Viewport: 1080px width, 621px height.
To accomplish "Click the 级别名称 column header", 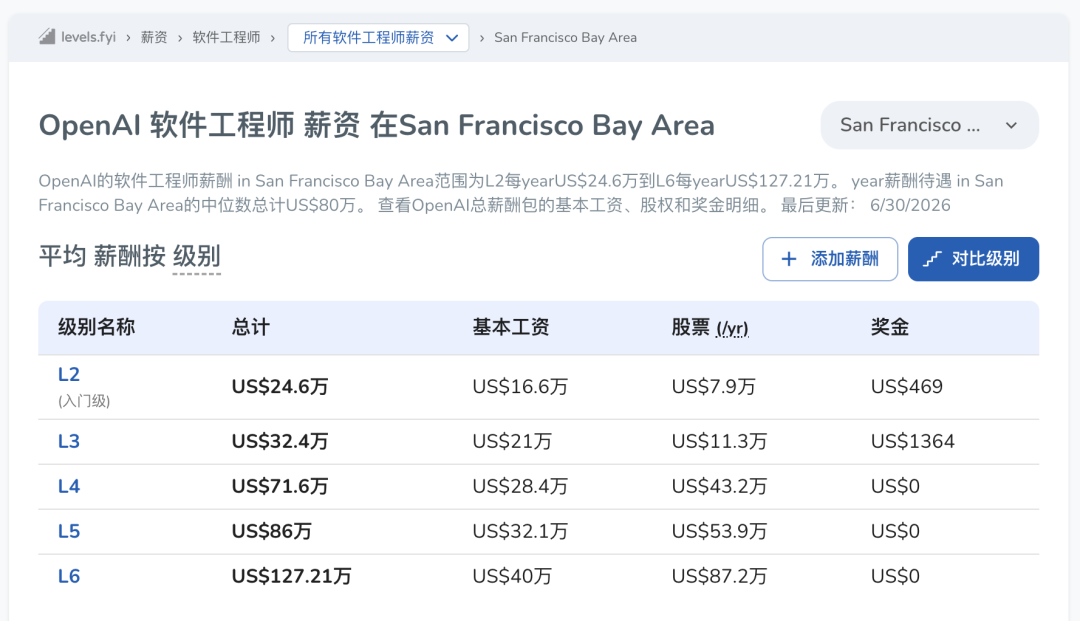I will pos(96,327).
